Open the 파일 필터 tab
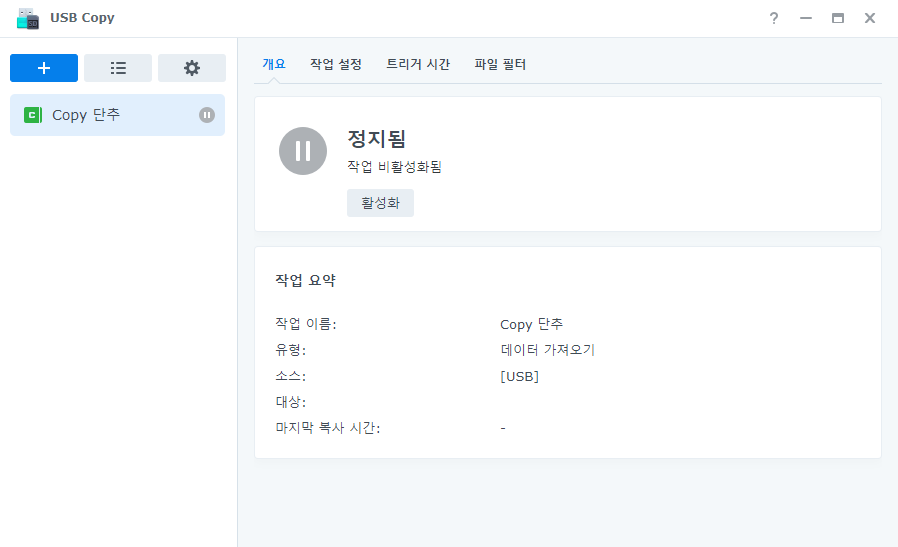The height and width of the screenshot is (547, 898). coord(500,64)
